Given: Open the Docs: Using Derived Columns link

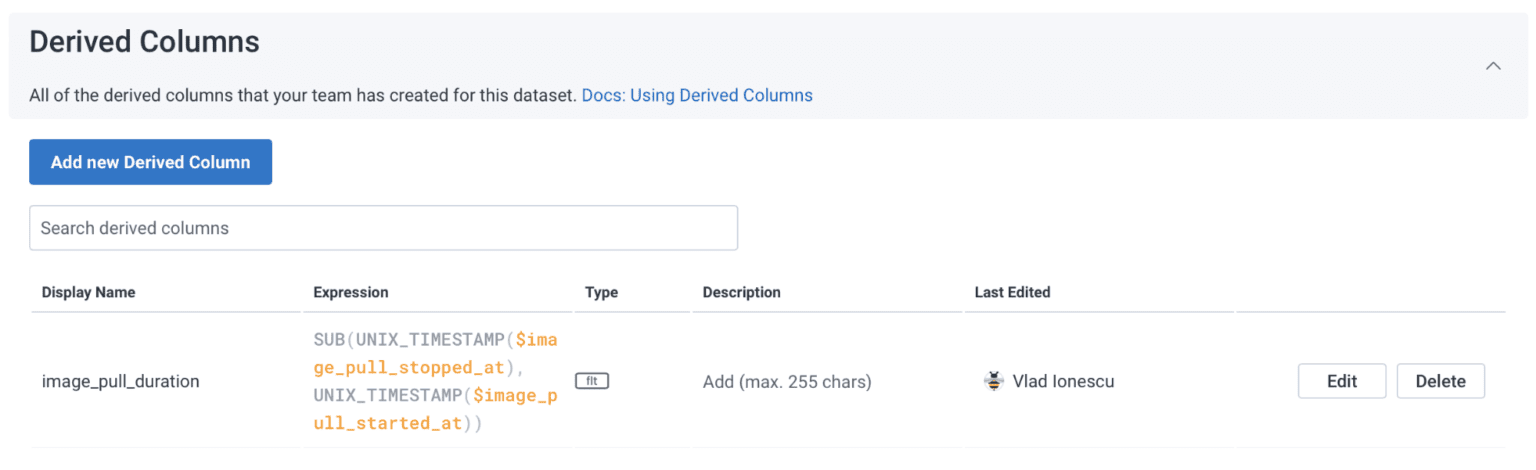Looking at the screenshot, I should (x=697, y=96).
